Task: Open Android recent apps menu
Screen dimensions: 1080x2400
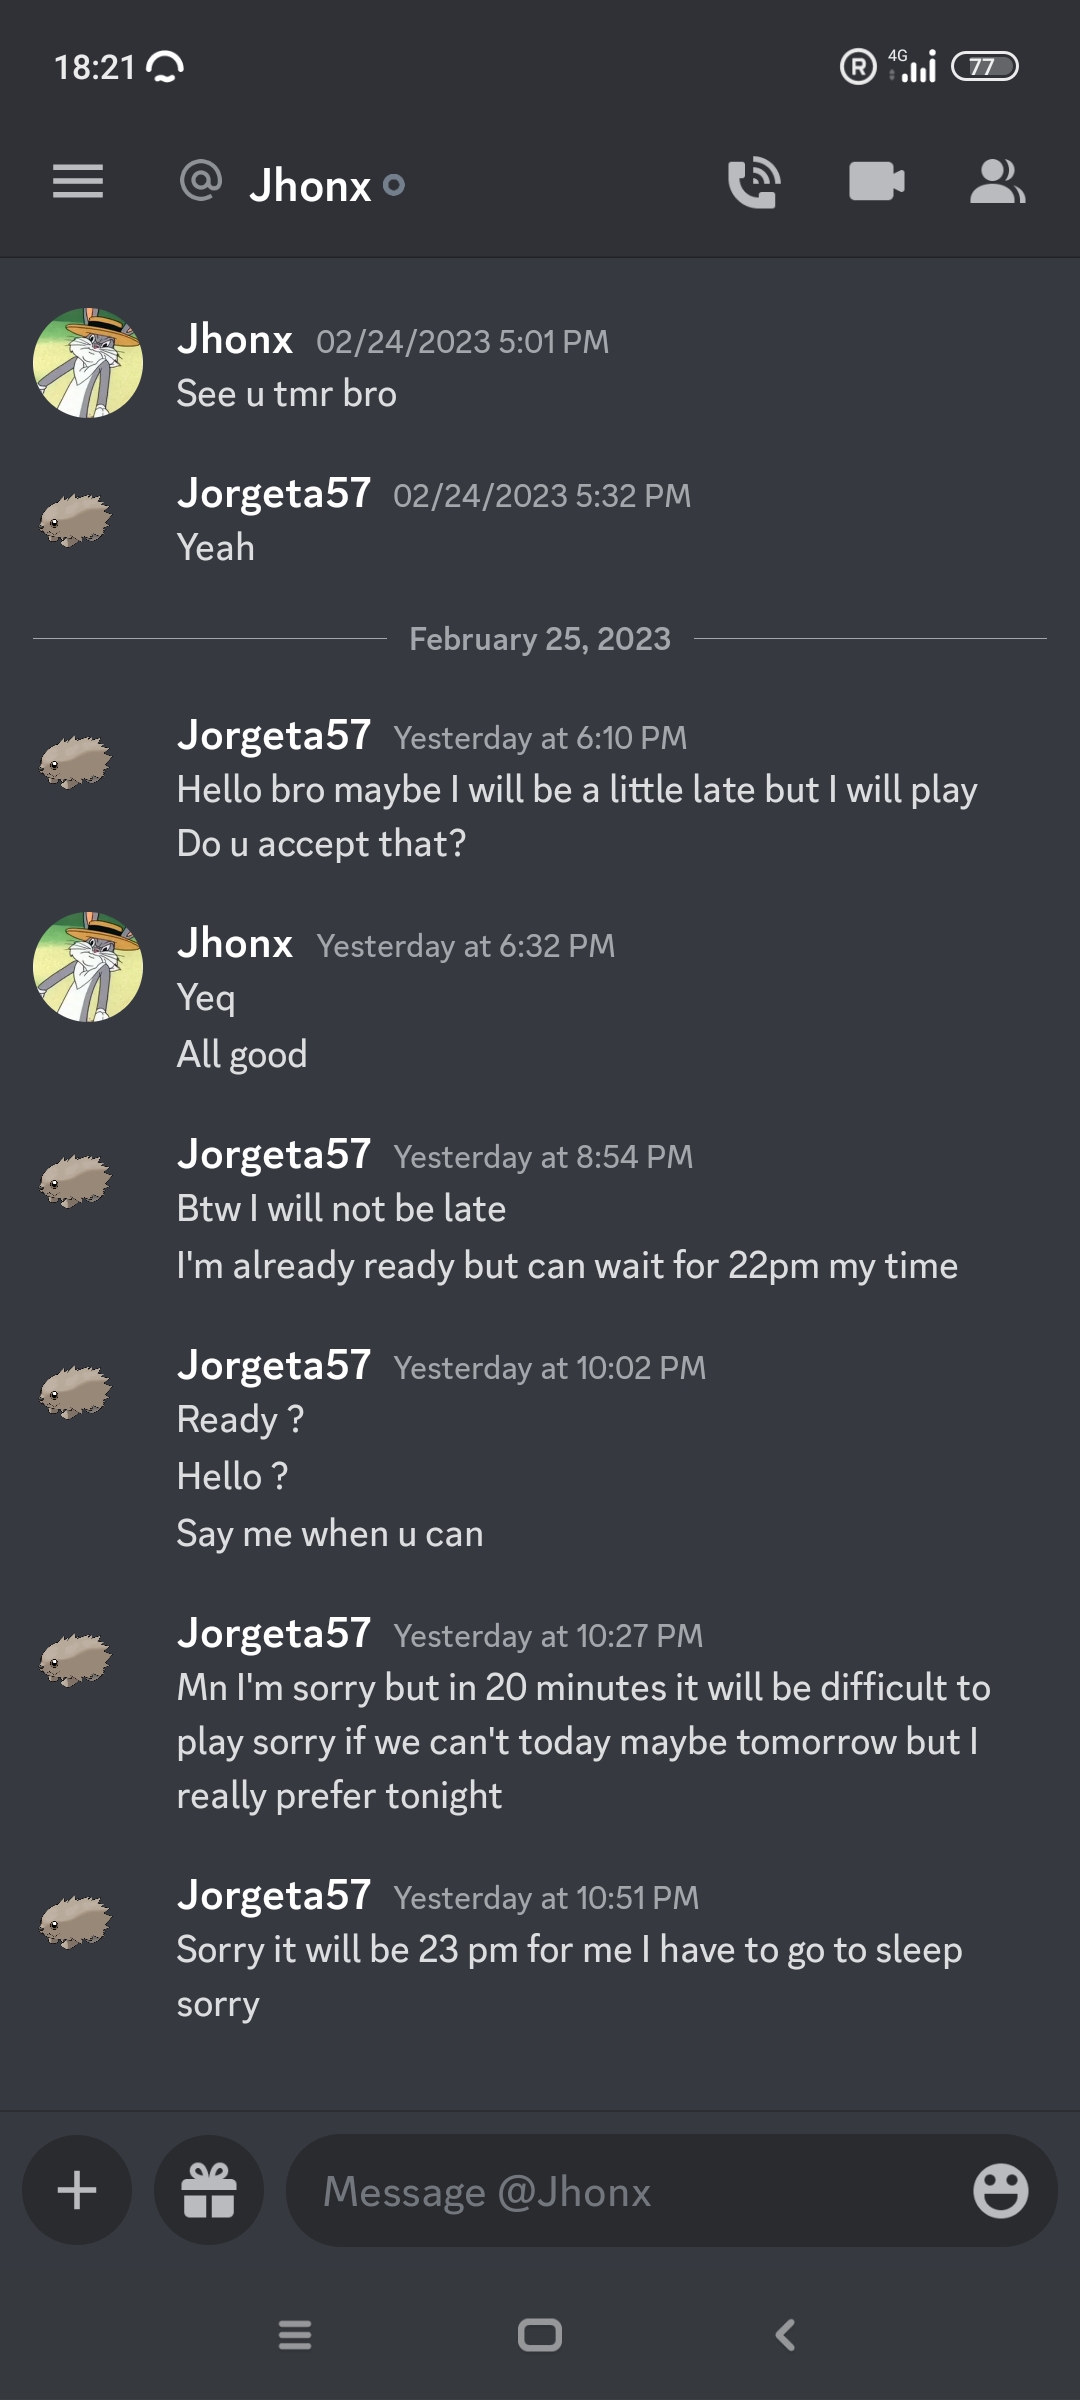Action: [295, 2335]
